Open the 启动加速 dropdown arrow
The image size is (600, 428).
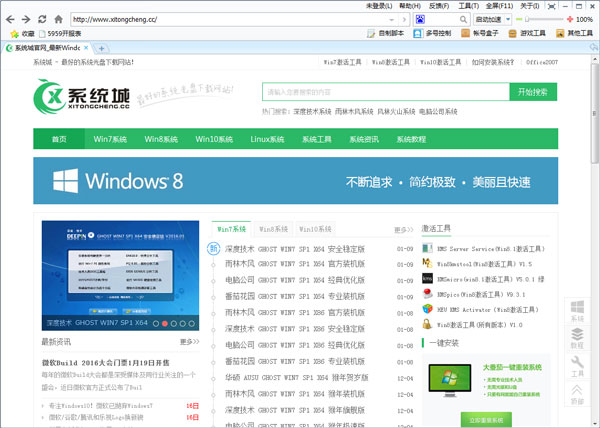(x=508, y=19)
